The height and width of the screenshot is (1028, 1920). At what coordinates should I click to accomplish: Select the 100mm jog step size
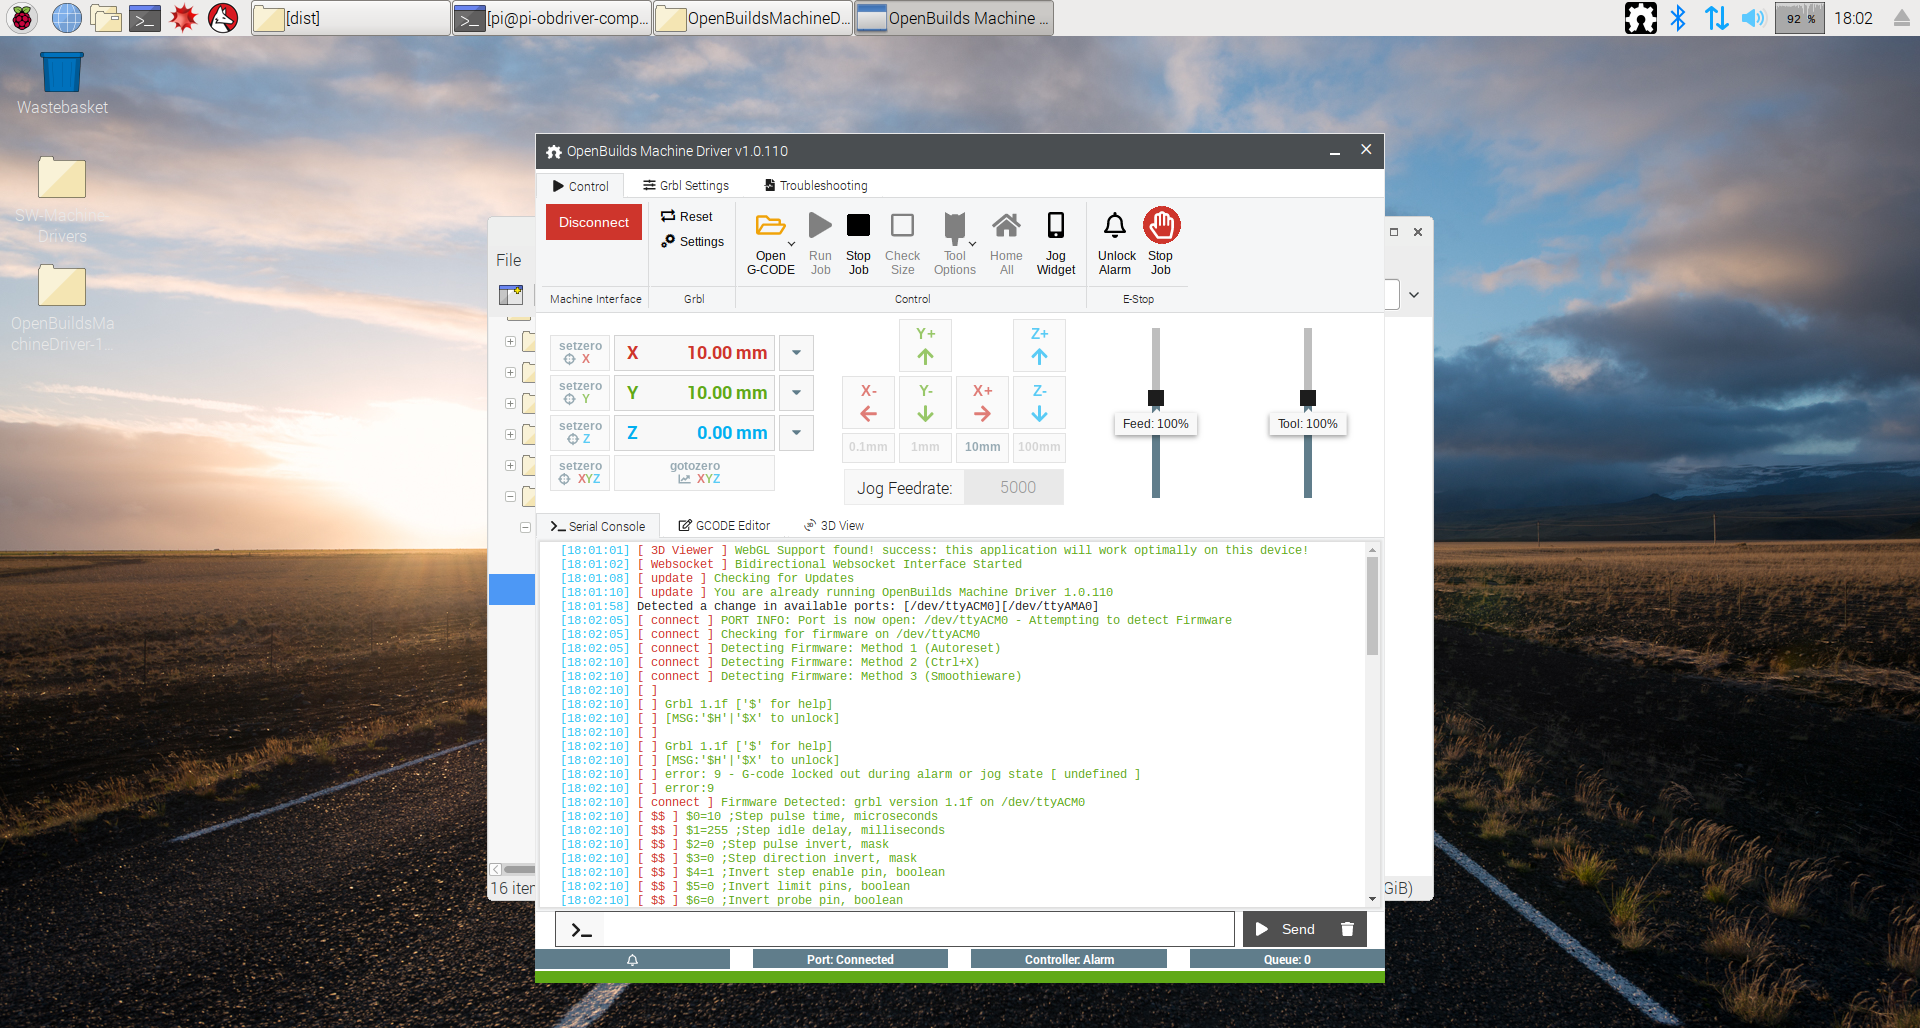pyautogui.click(x=1039, y=447)
